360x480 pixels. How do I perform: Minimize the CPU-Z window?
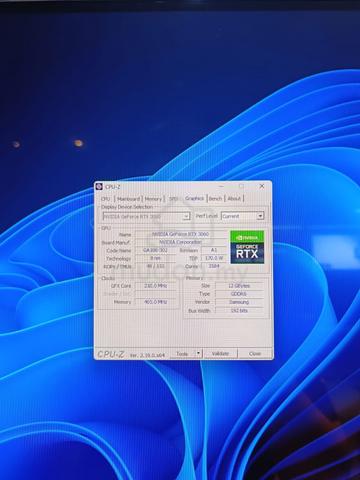pyautogui.click(x=222, y=186)
